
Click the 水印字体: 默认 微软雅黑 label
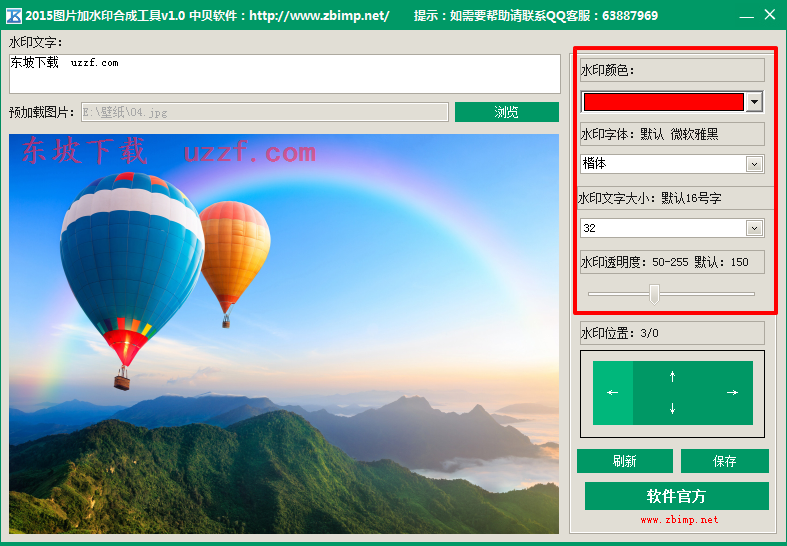[672, 134]
